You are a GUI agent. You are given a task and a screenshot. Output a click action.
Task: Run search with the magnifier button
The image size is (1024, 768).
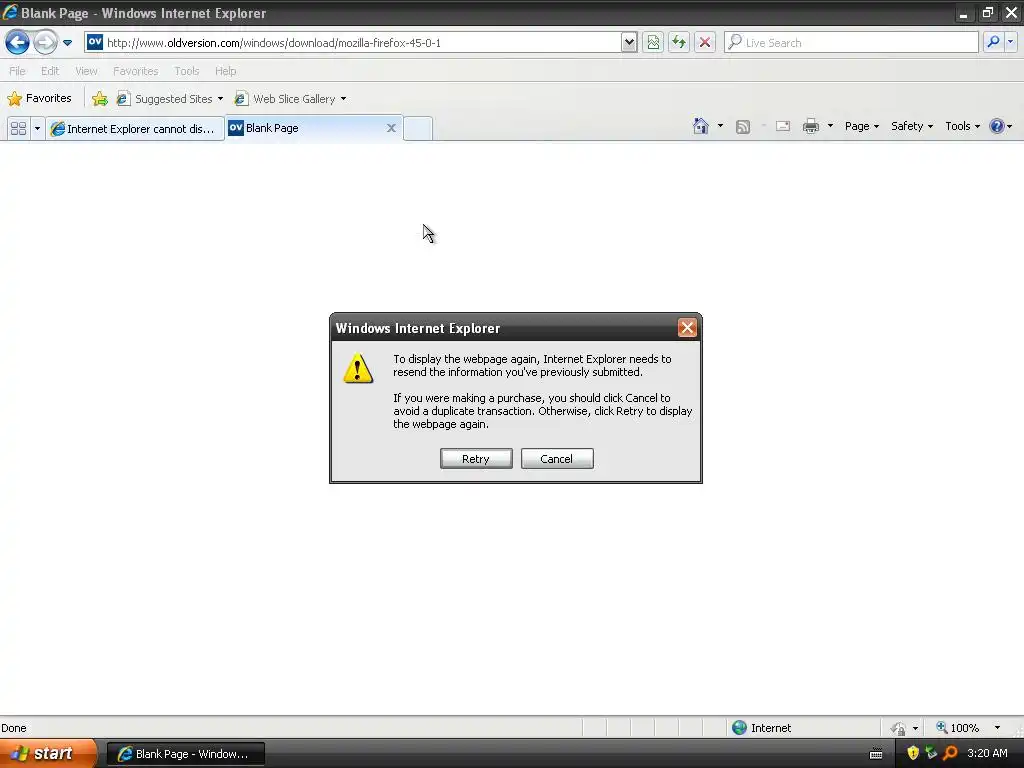click(x=993, y=42)
